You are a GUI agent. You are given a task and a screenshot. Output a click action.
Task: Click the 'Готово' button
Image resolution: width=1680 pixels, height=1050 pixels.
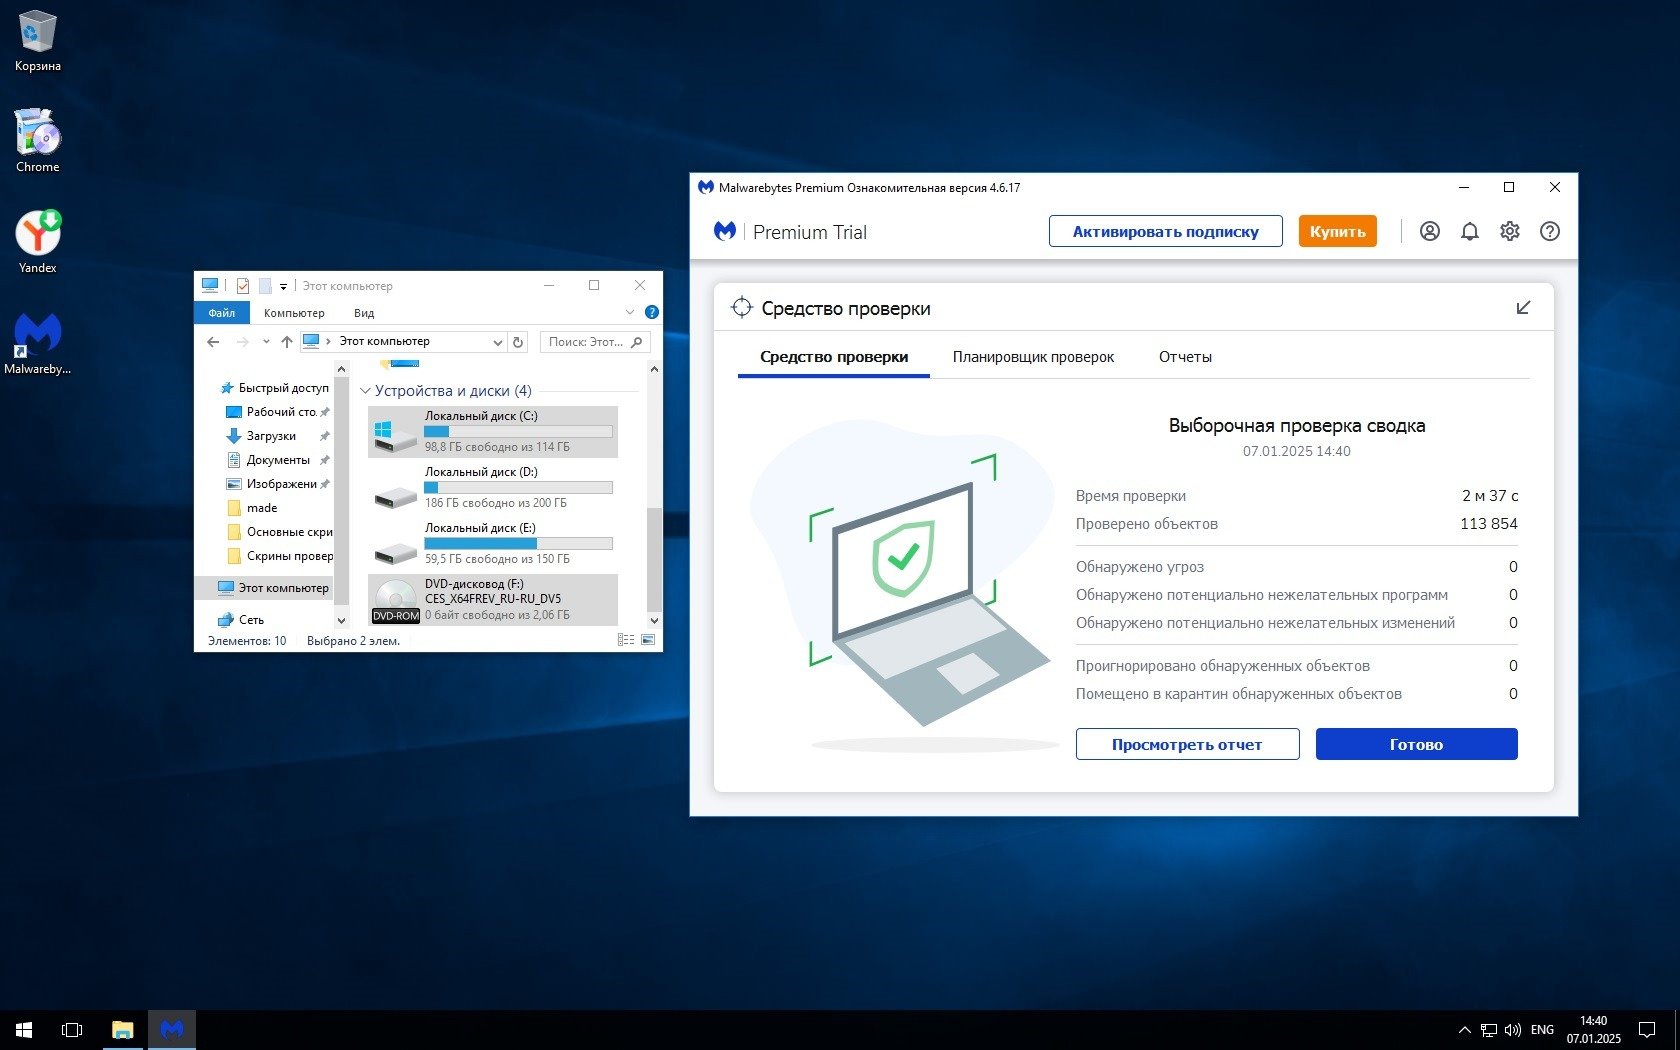point(1416,744)
